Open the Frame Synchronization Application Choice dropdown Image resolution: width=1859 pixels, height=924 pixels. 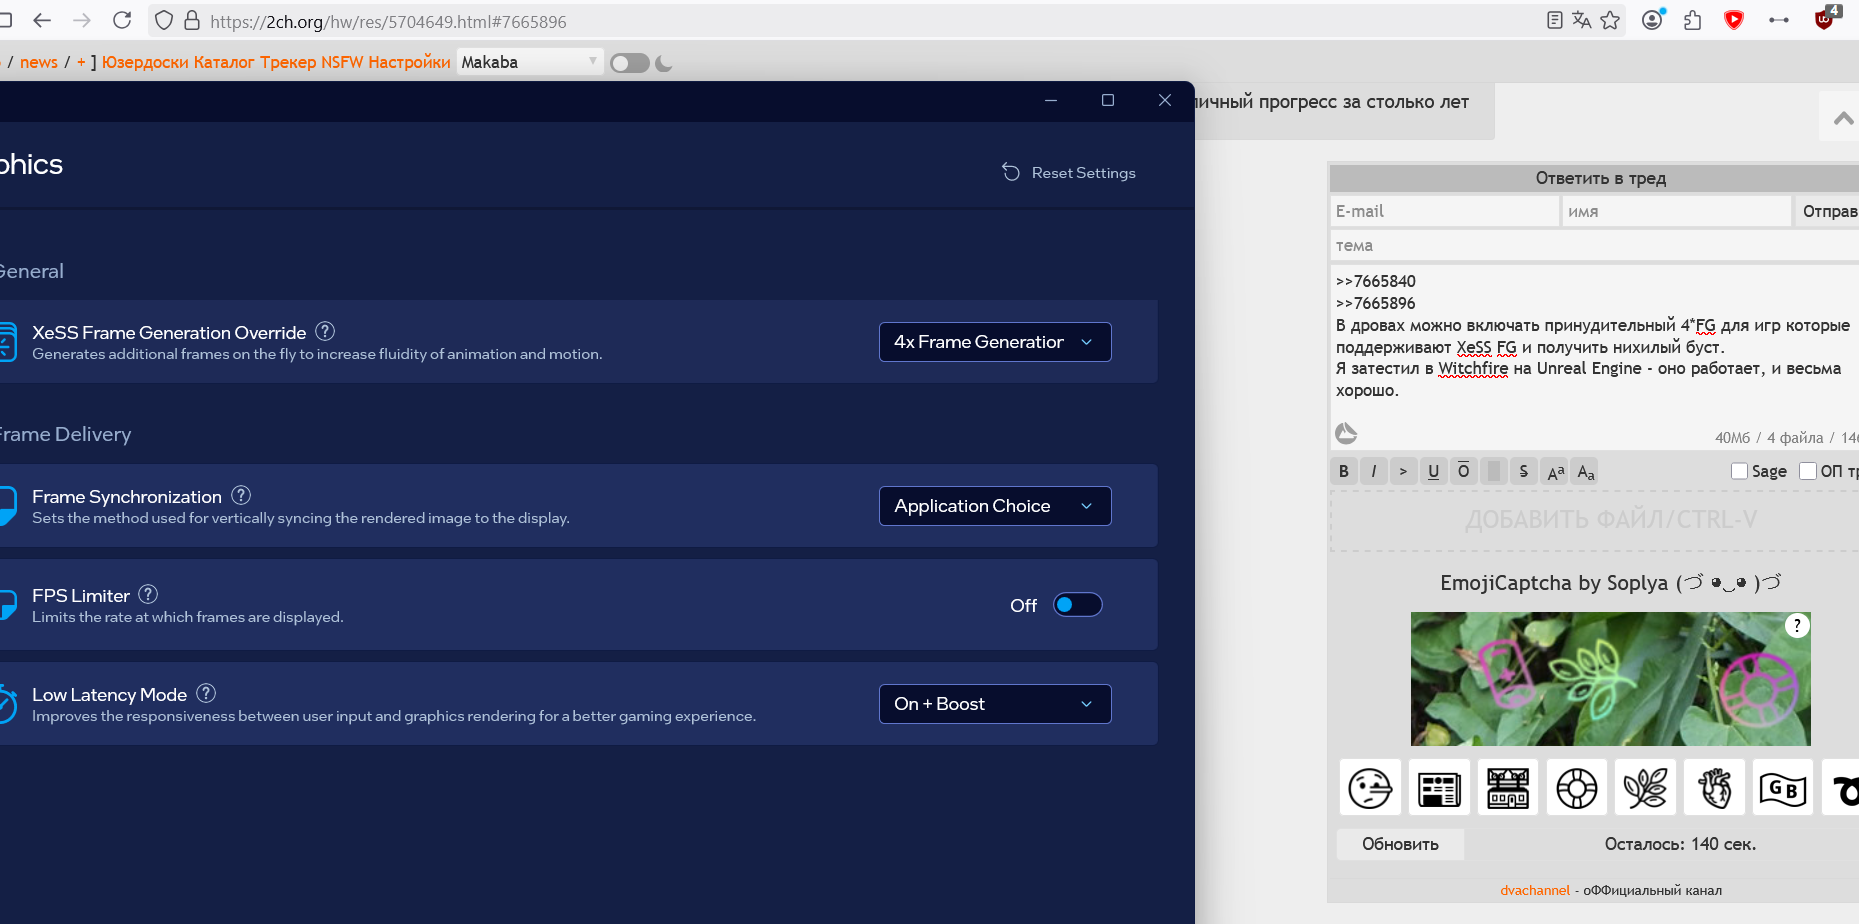(x=995, y=506)
